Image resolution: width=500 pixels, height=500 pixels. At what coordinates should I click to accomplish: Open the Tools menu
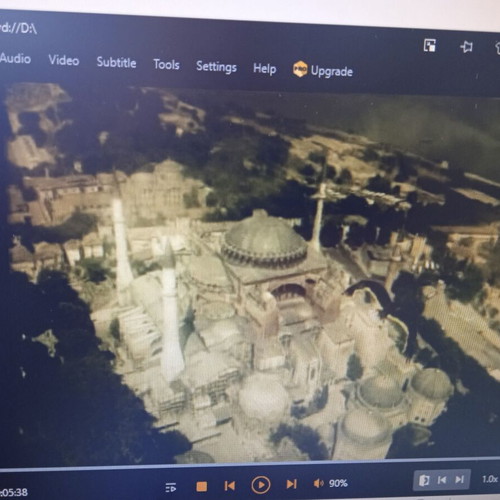coord(166,64)
